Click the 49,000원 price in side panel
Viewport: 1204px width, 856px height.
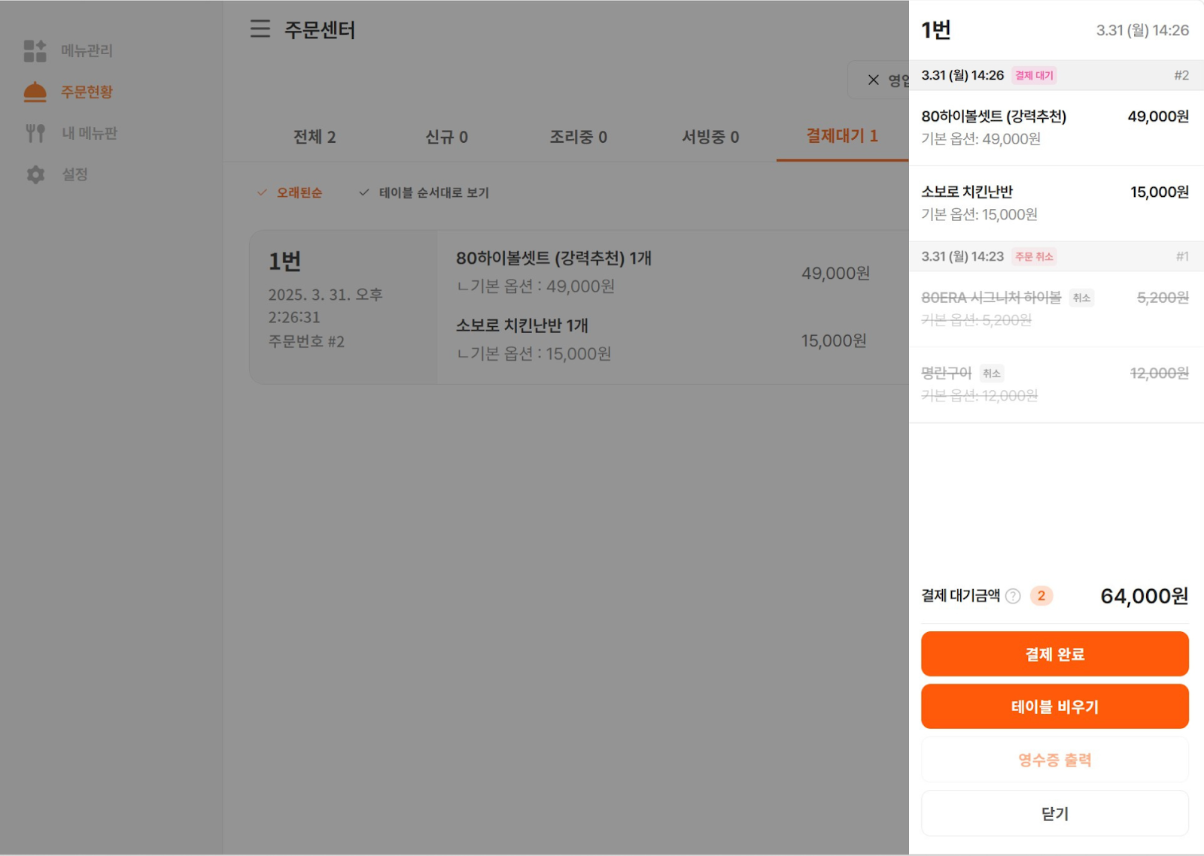(x=1158, y=116)
